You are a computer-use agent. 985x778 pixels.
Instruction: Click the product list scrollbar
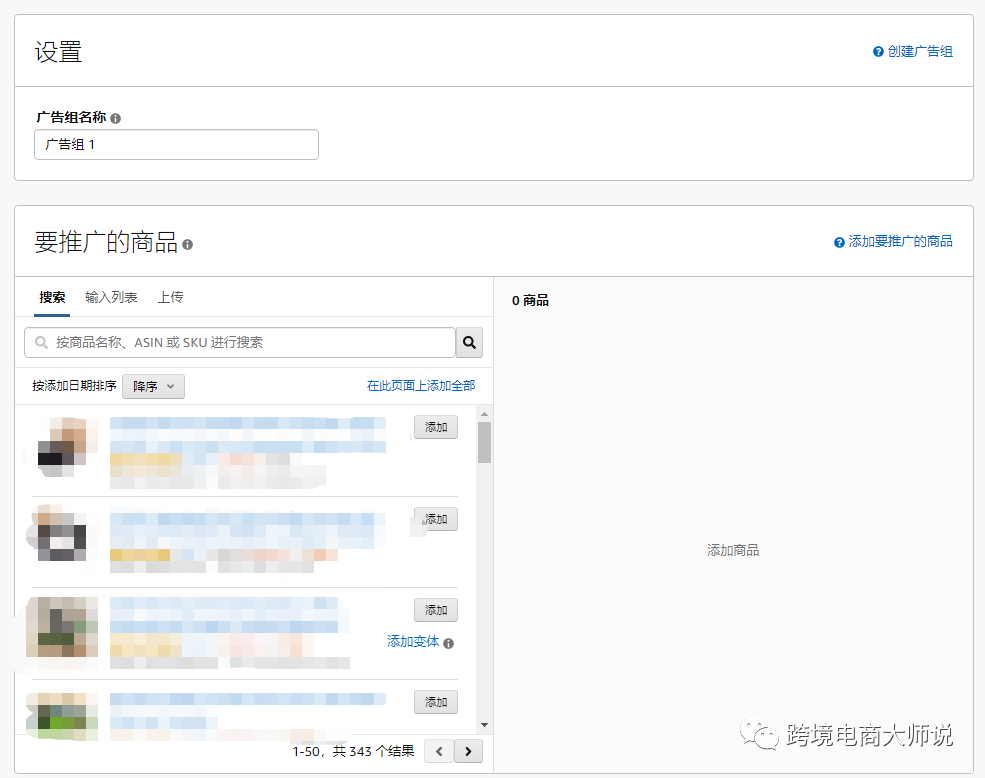point(484,445)
